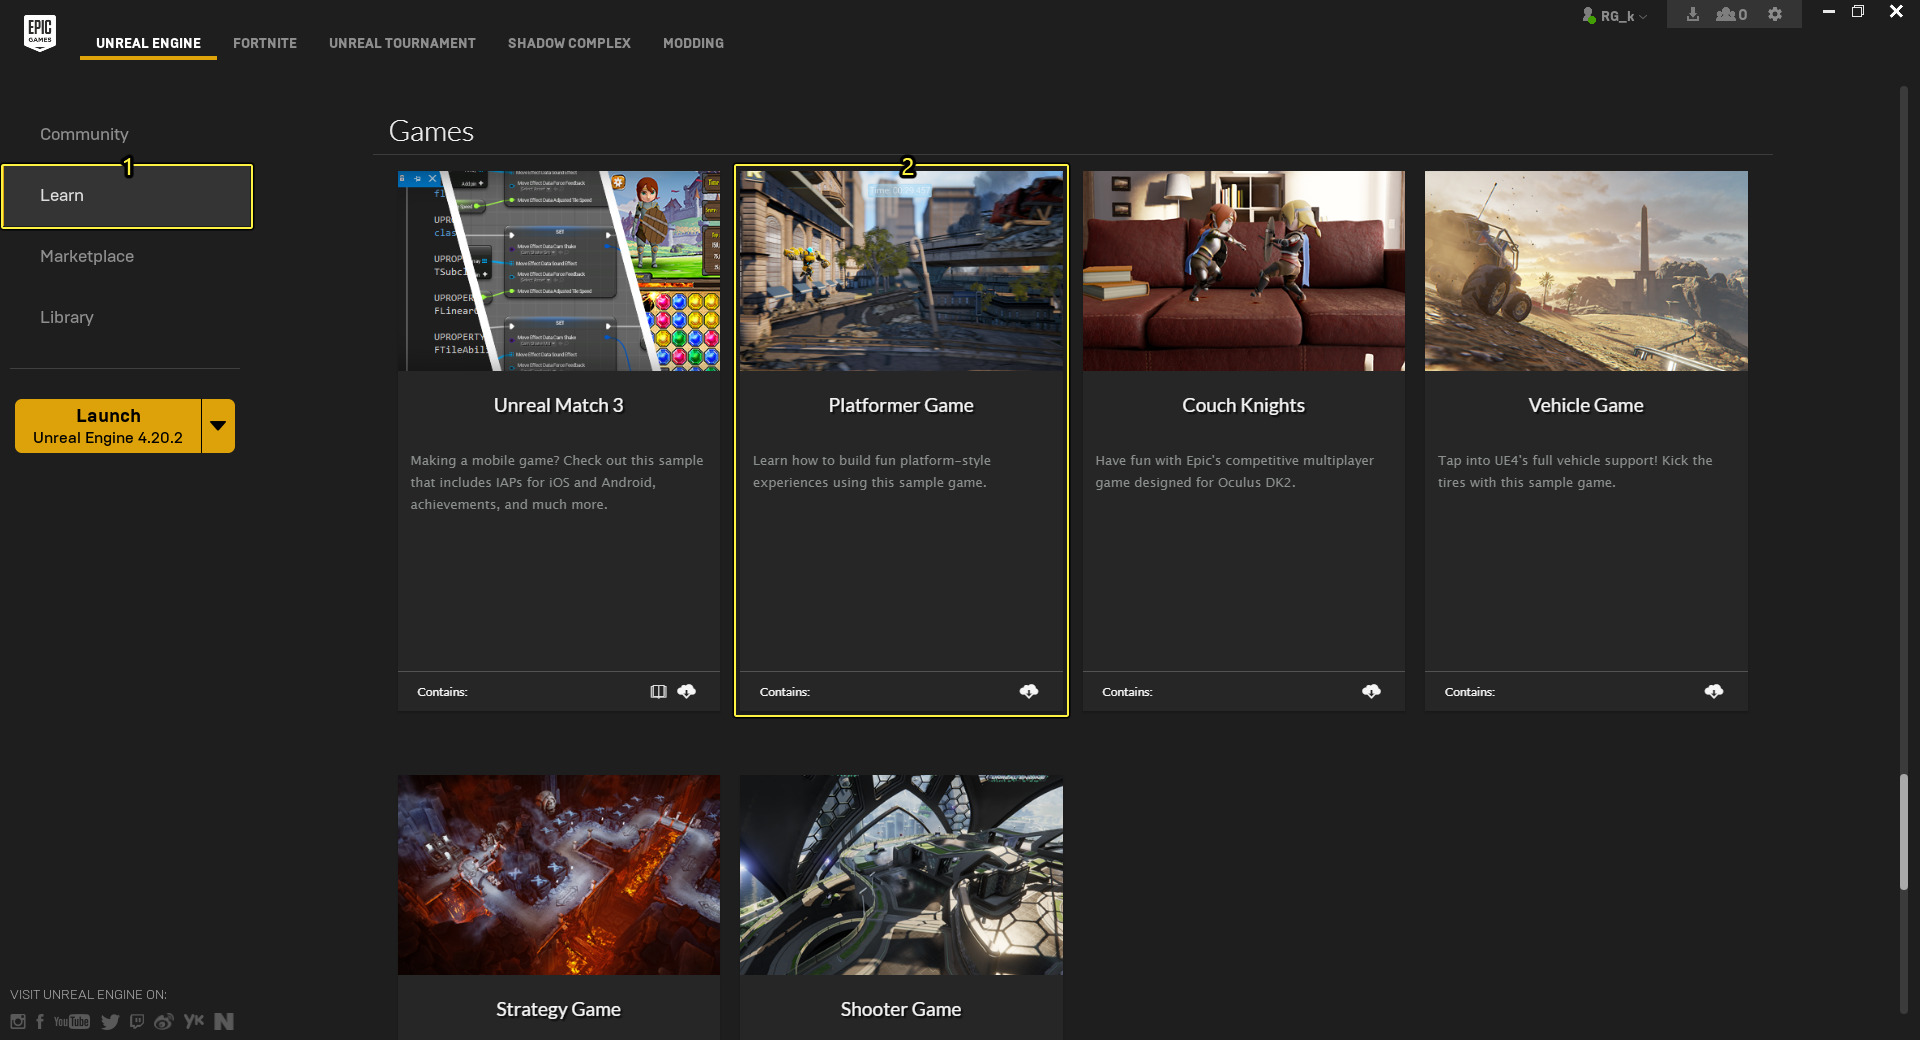The width and height of the screenshot is (1920, 1040).
Task: Expand the Launch engine version dropdown arrow
Action: (218, 426)
